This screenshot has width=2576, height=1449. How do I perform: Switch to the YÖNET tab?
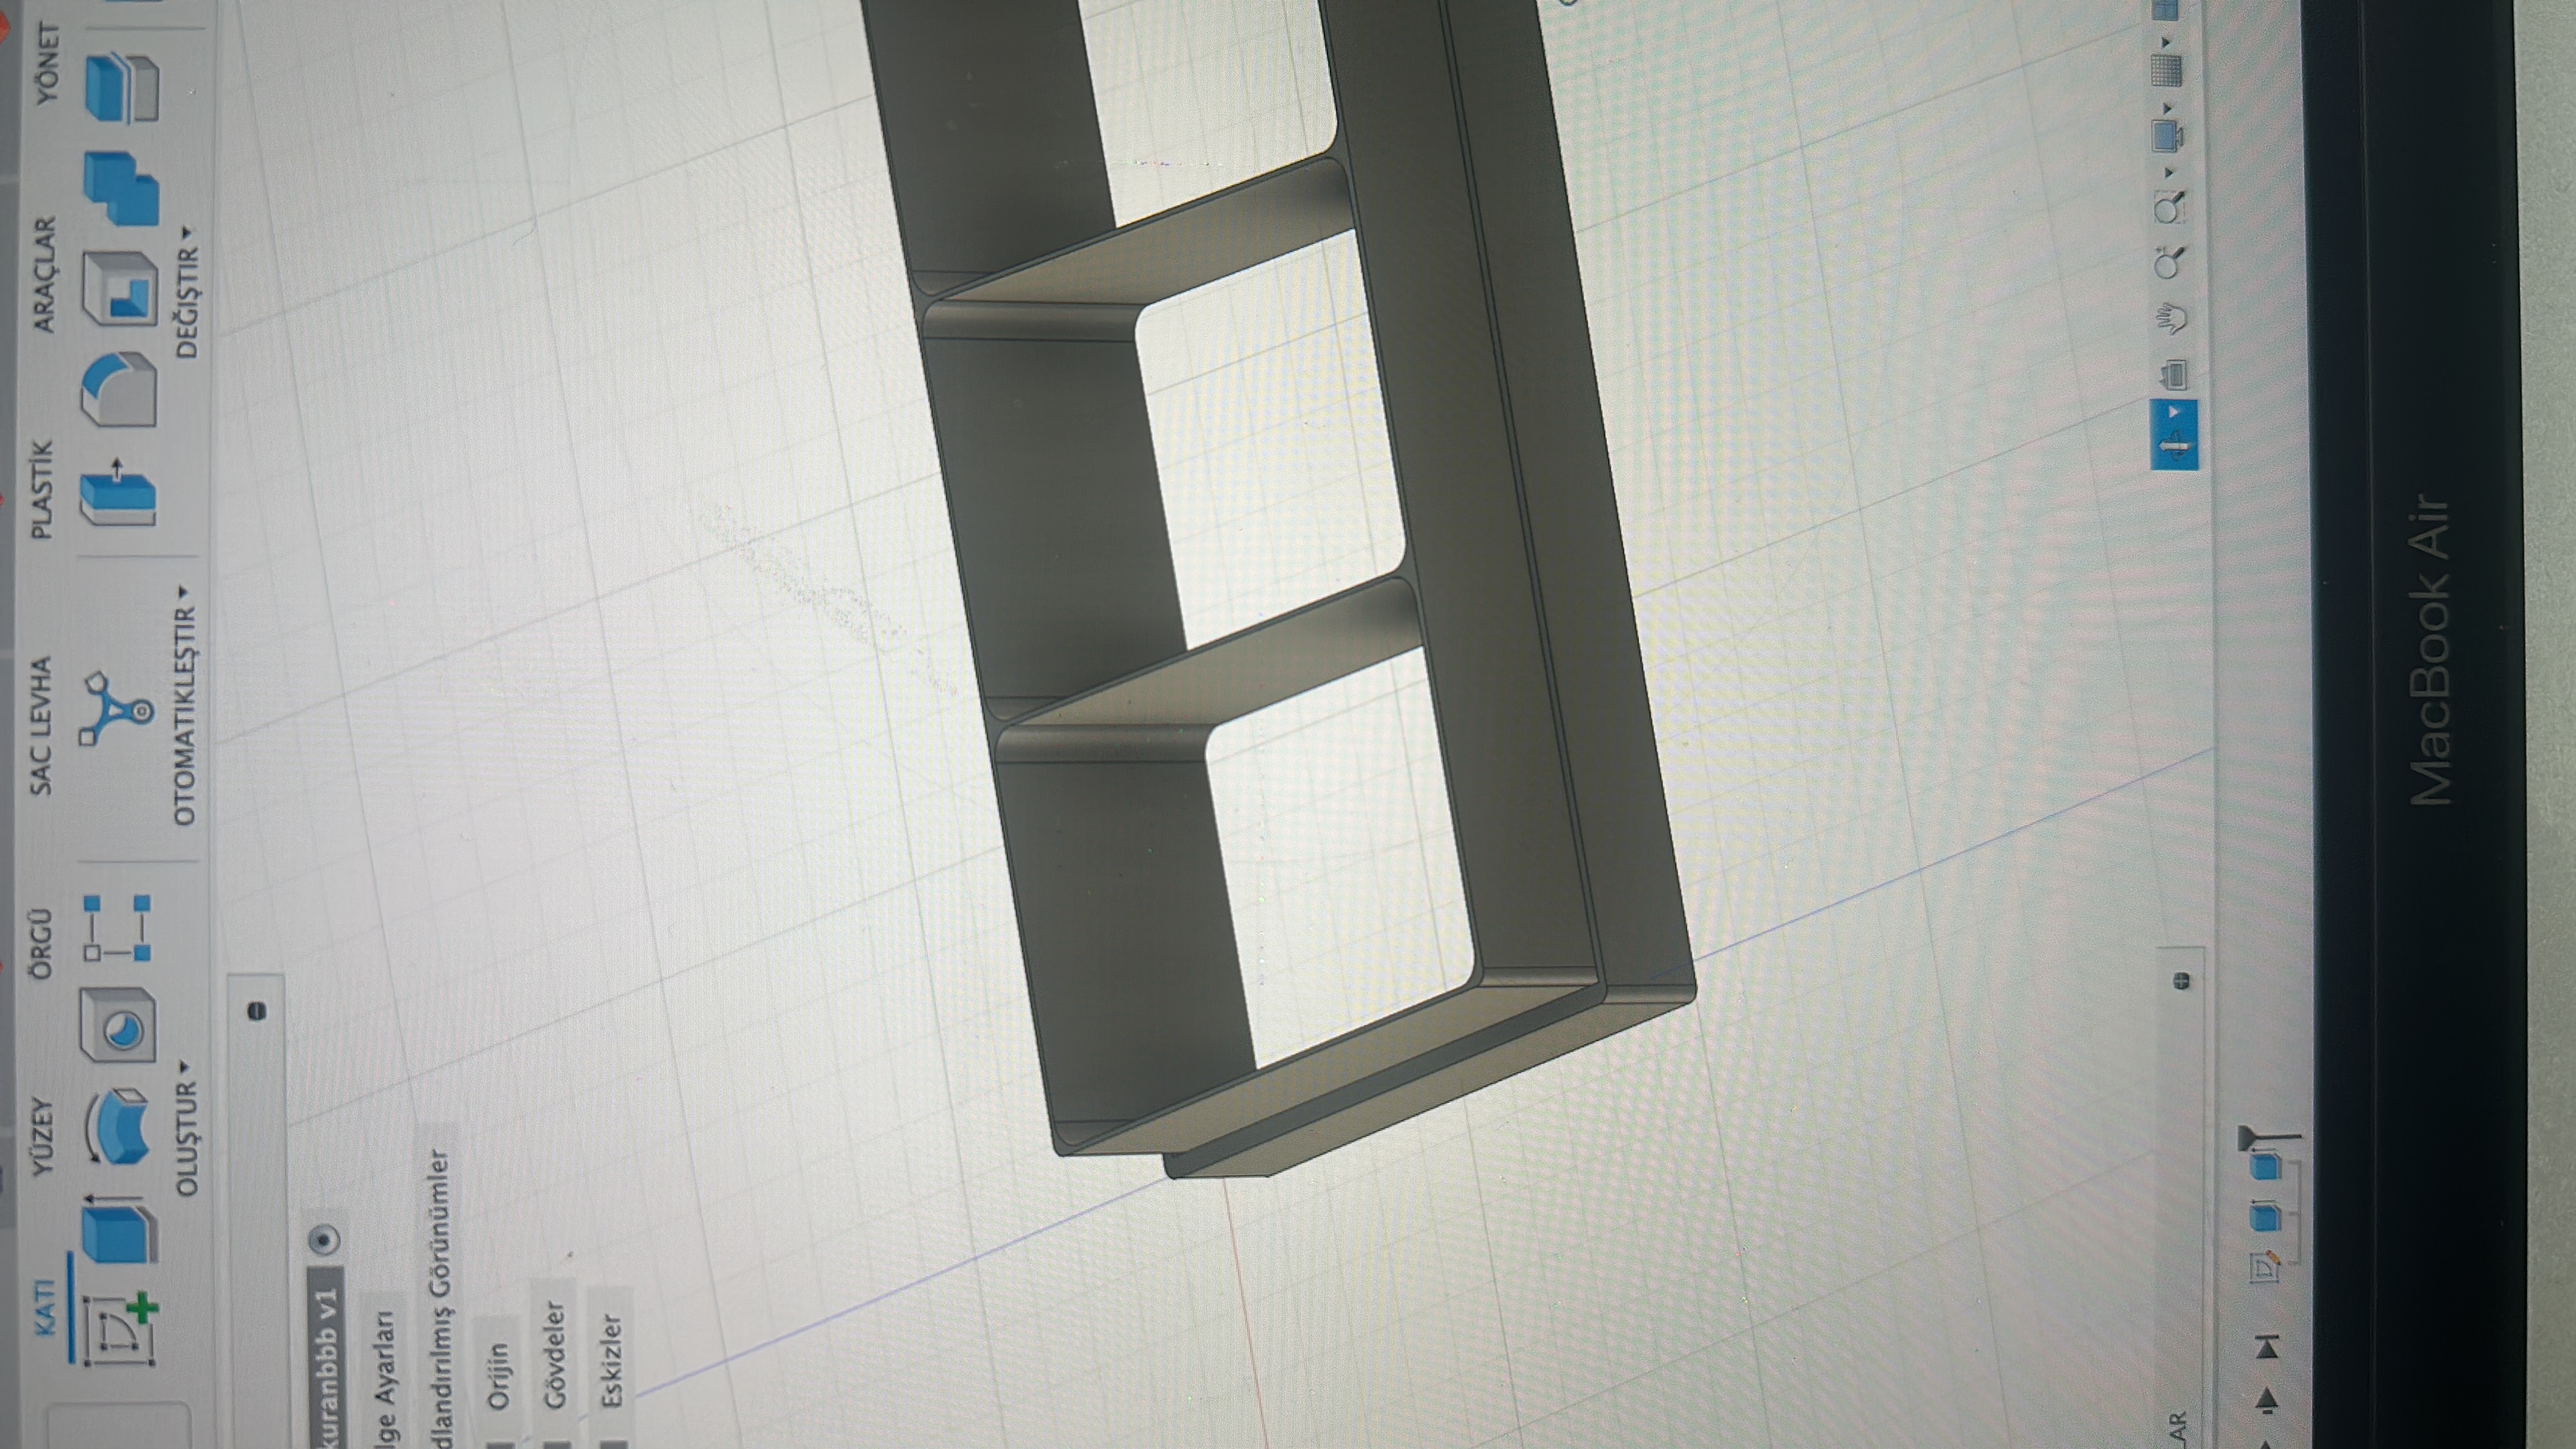click(x=49, y=64)
